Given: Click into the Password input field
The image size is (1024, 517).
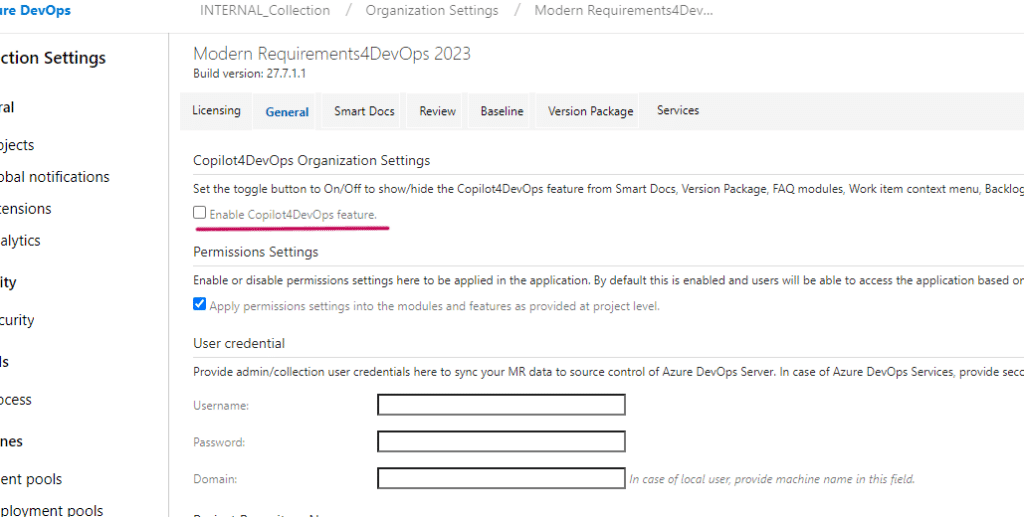Looking at the screenshot, I should 502,441.
